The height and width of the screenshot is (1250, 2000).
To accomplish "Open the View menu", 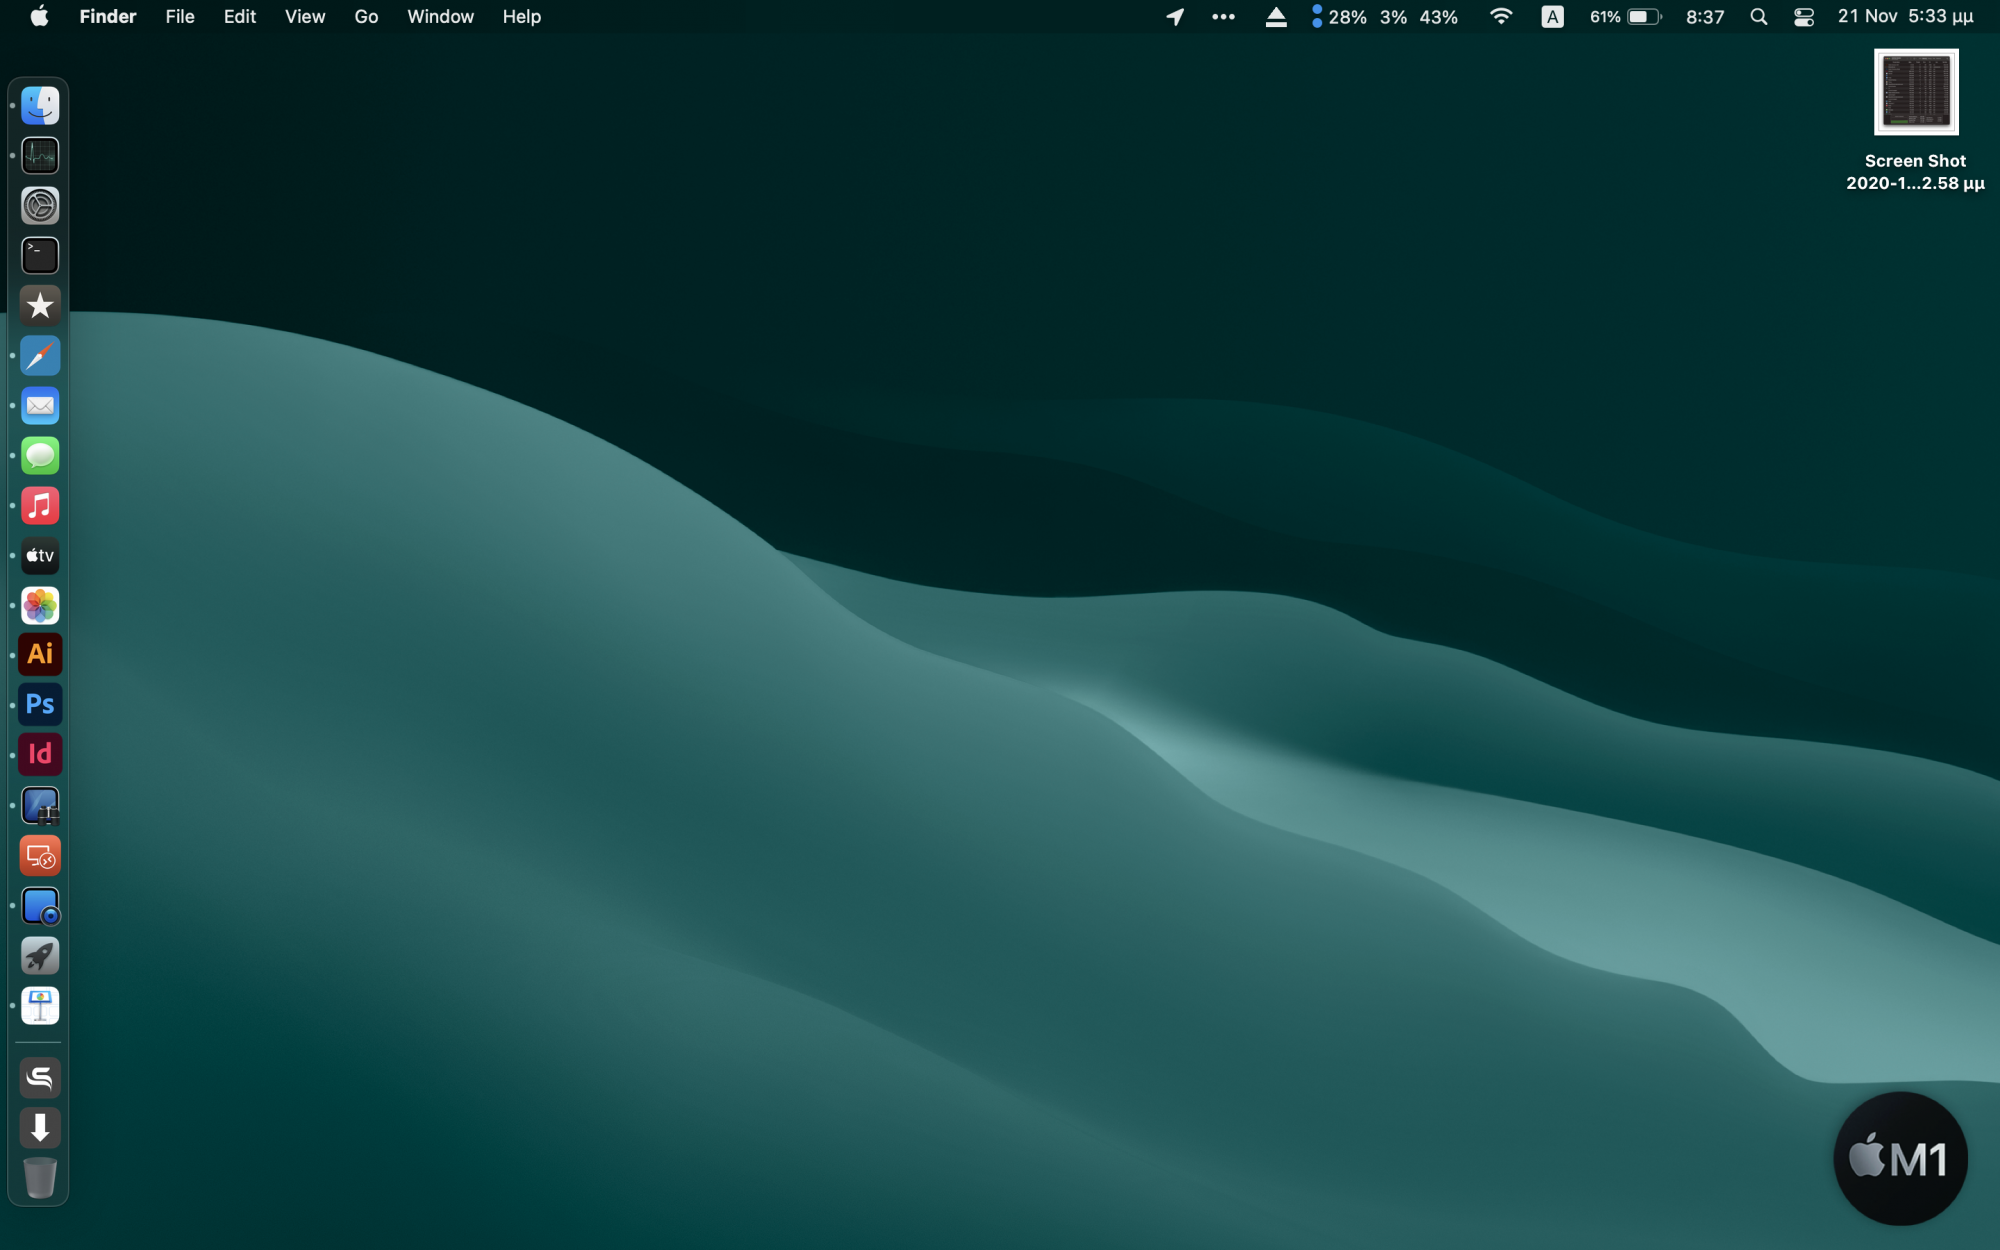I will coord(304,17).
